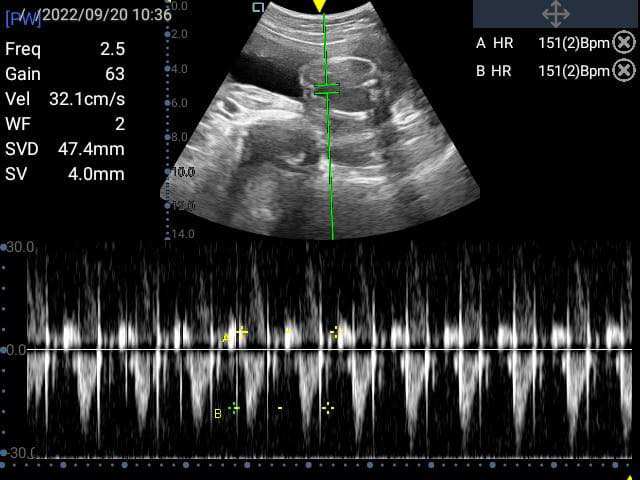Click the A HR 151(2)Bpm result row

point(543,42)
